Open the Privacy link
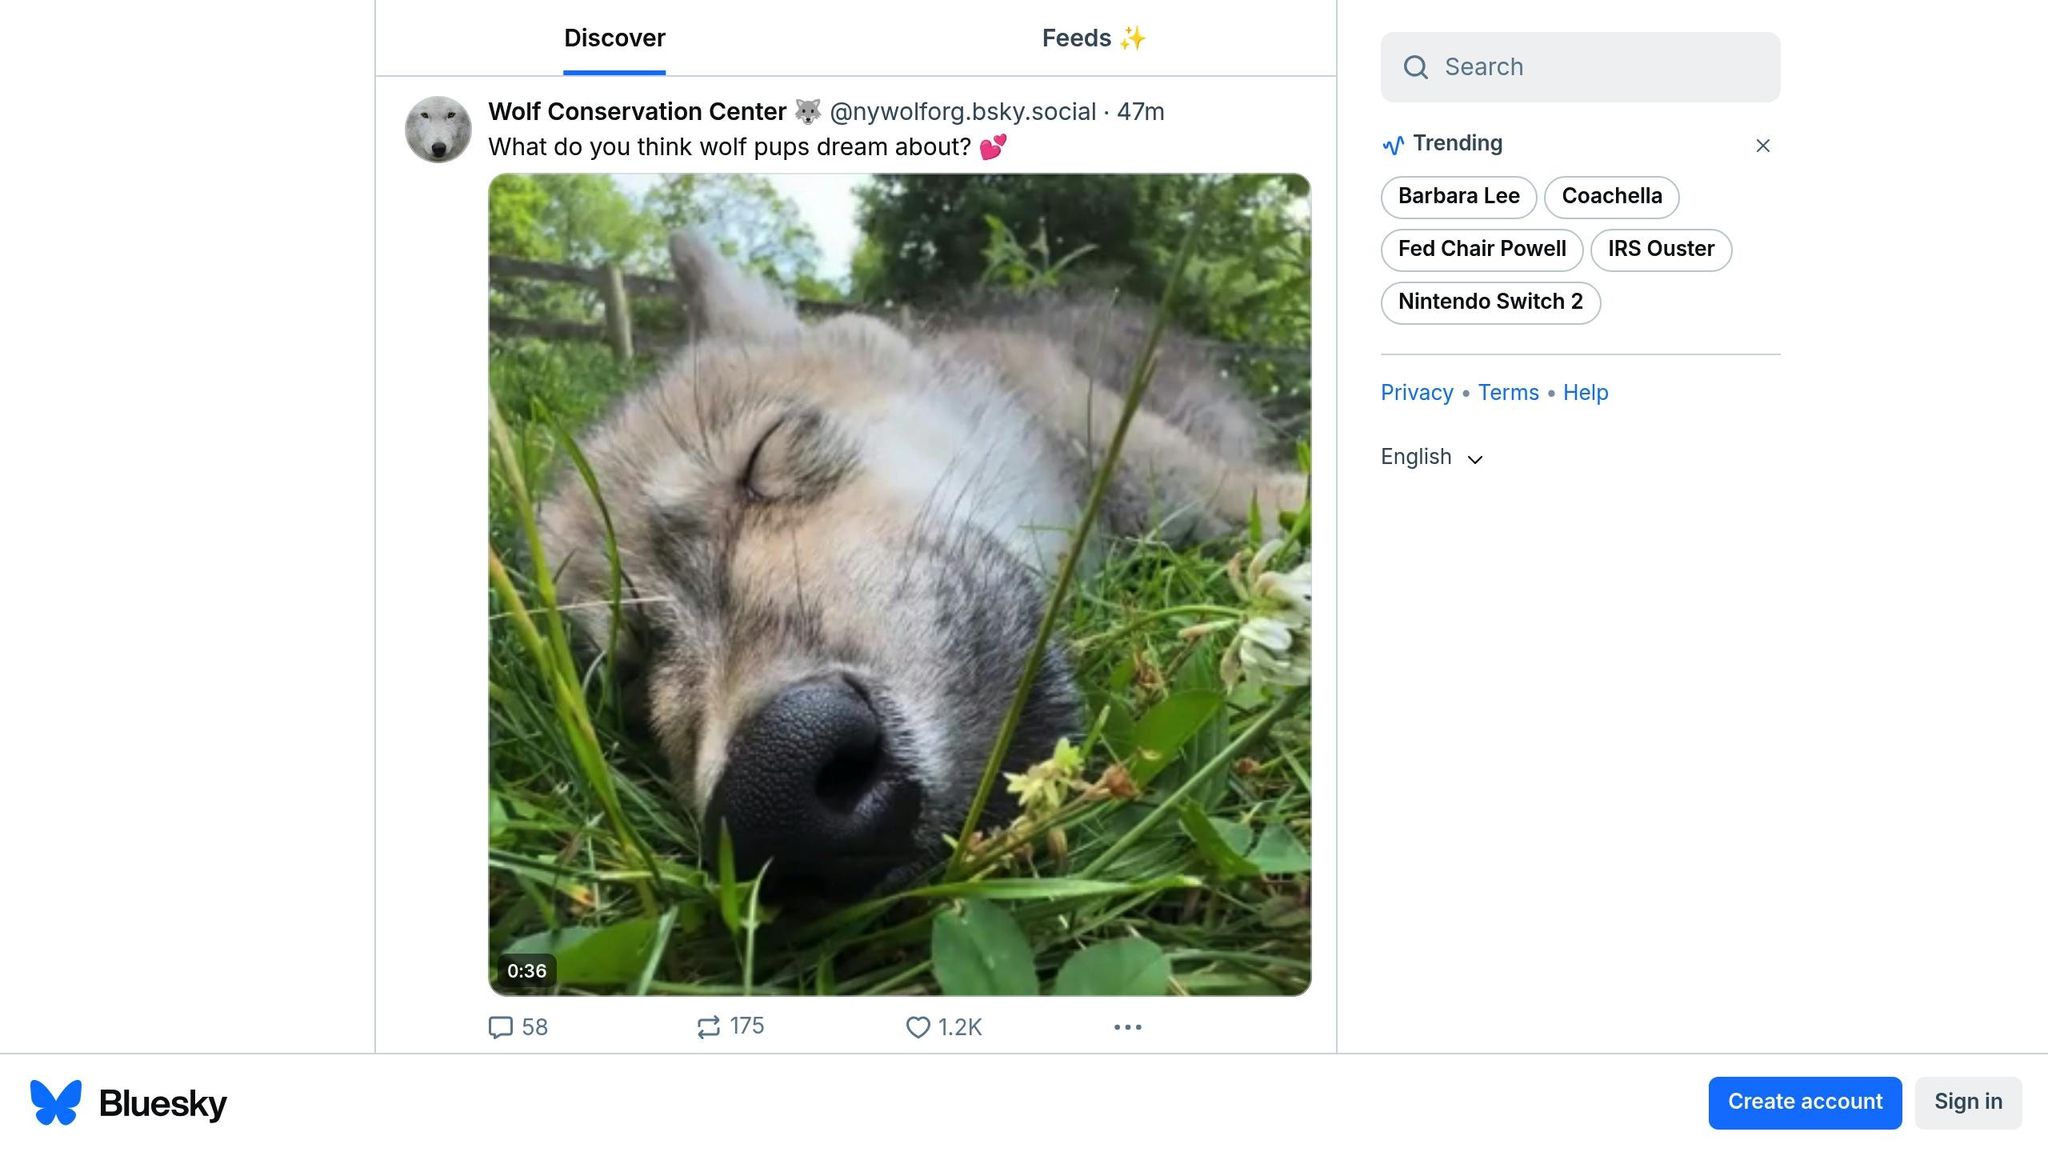The height and width of the screenshot is (1152, 2048). [1416, 393]
